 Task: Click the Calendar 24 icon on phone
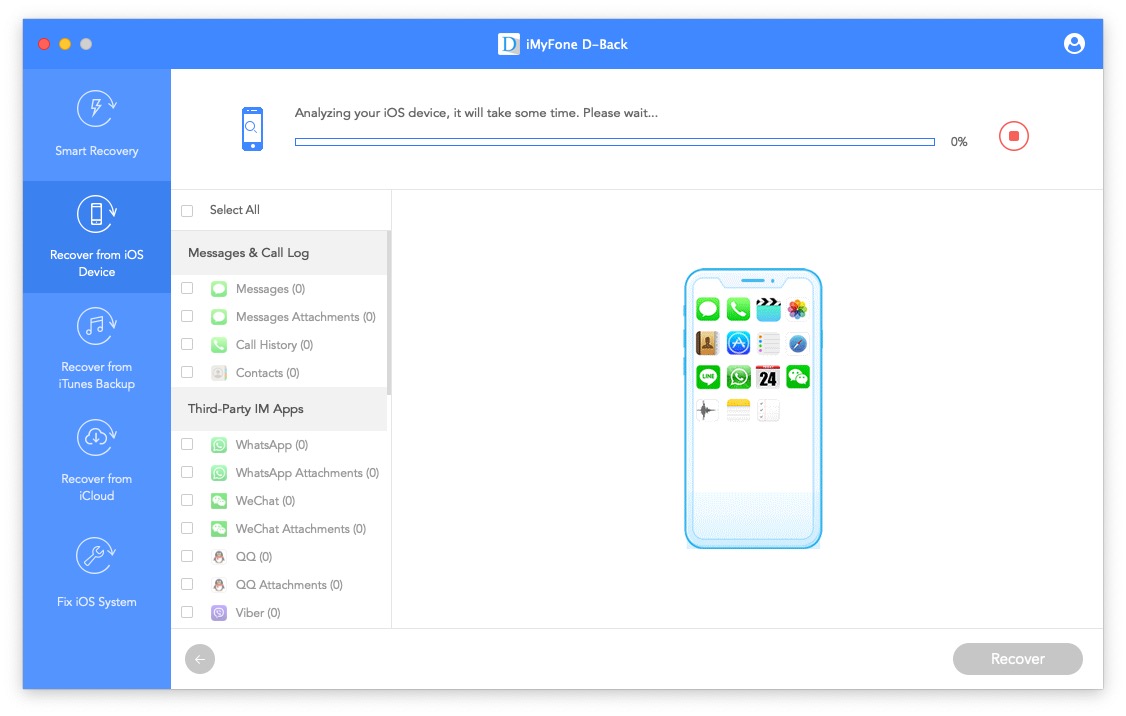(768, 377)
